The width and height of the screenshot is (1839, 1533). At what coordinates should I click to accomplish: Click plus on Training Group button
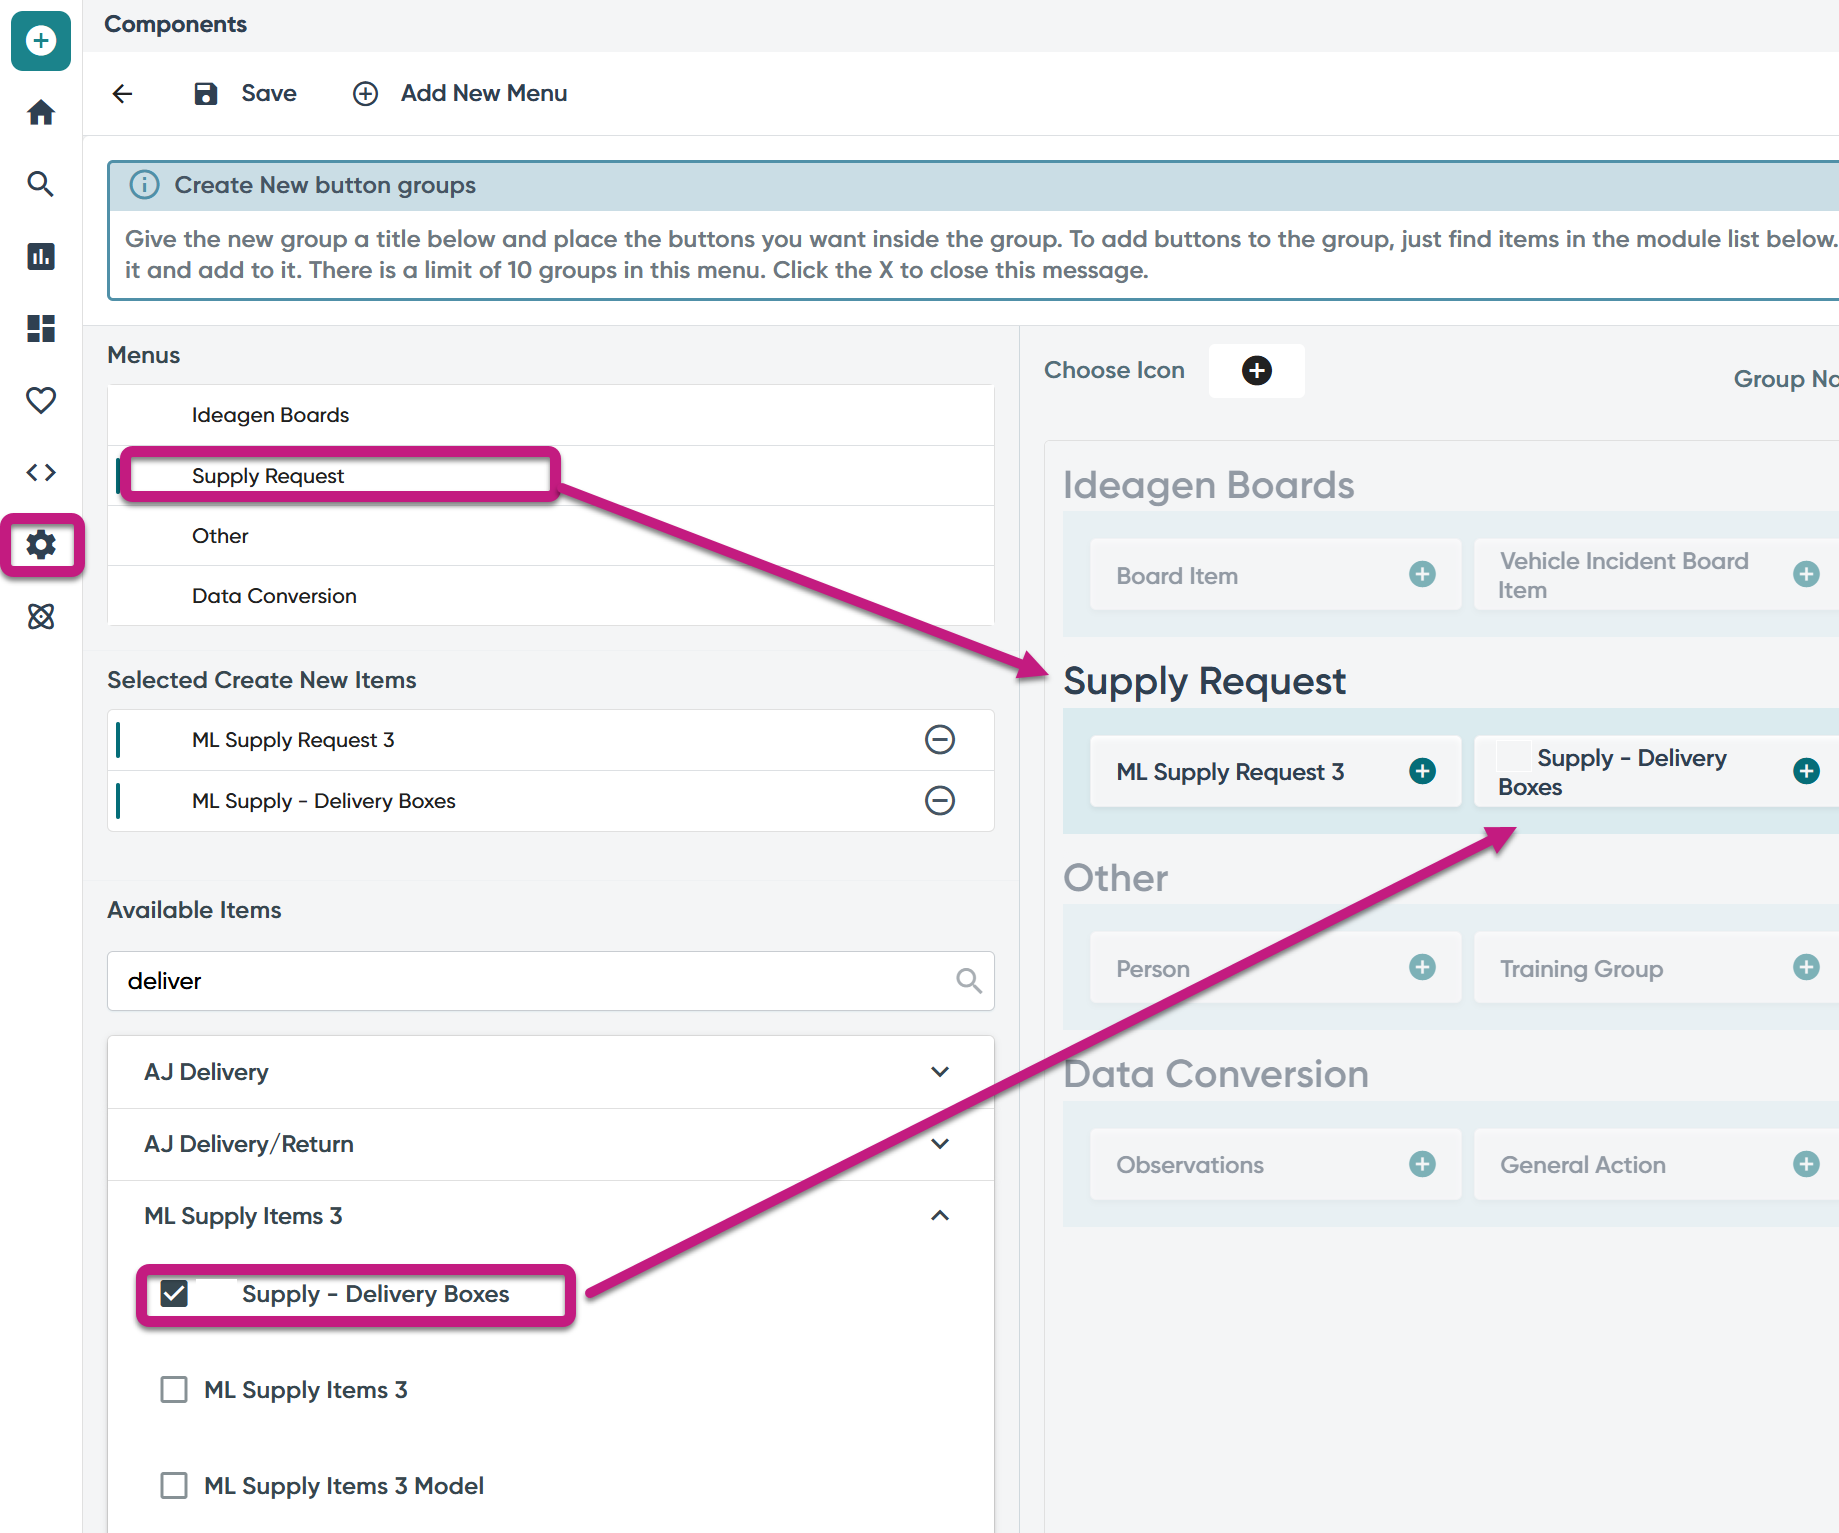[1806, 967]
